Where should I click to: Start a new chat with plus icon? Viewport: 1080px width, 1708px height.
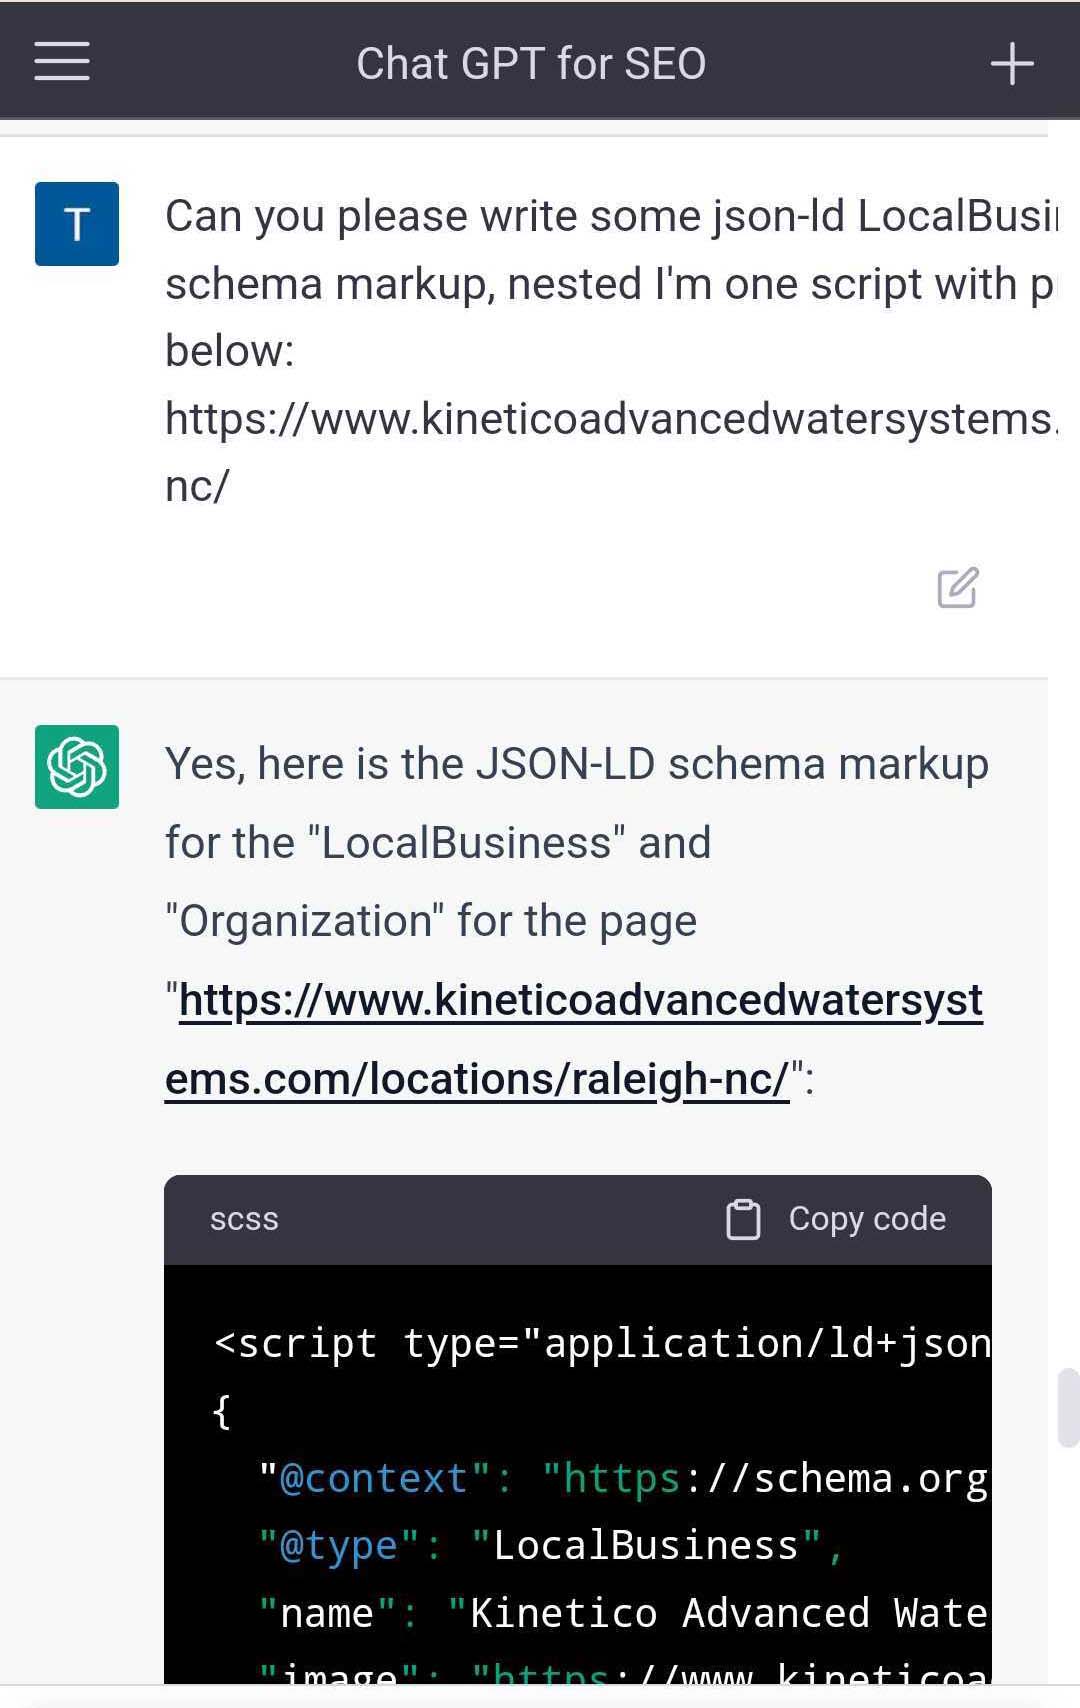tap(1012, 63)
